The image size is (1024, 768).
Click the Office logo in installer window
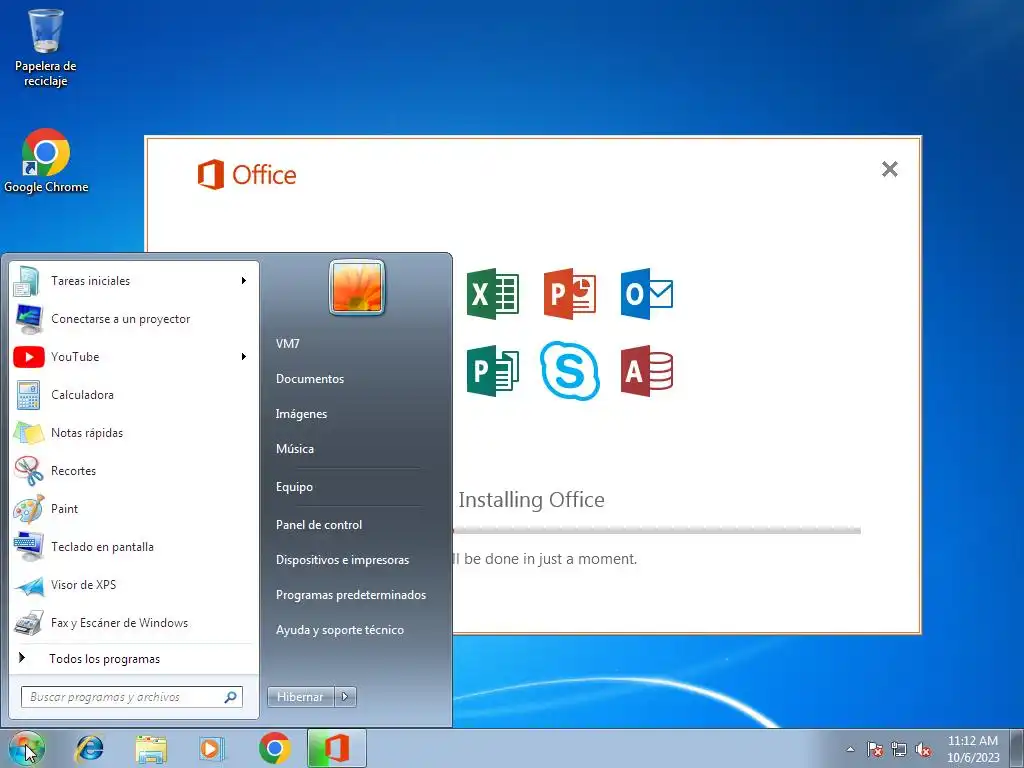click(x=247, y=174)
